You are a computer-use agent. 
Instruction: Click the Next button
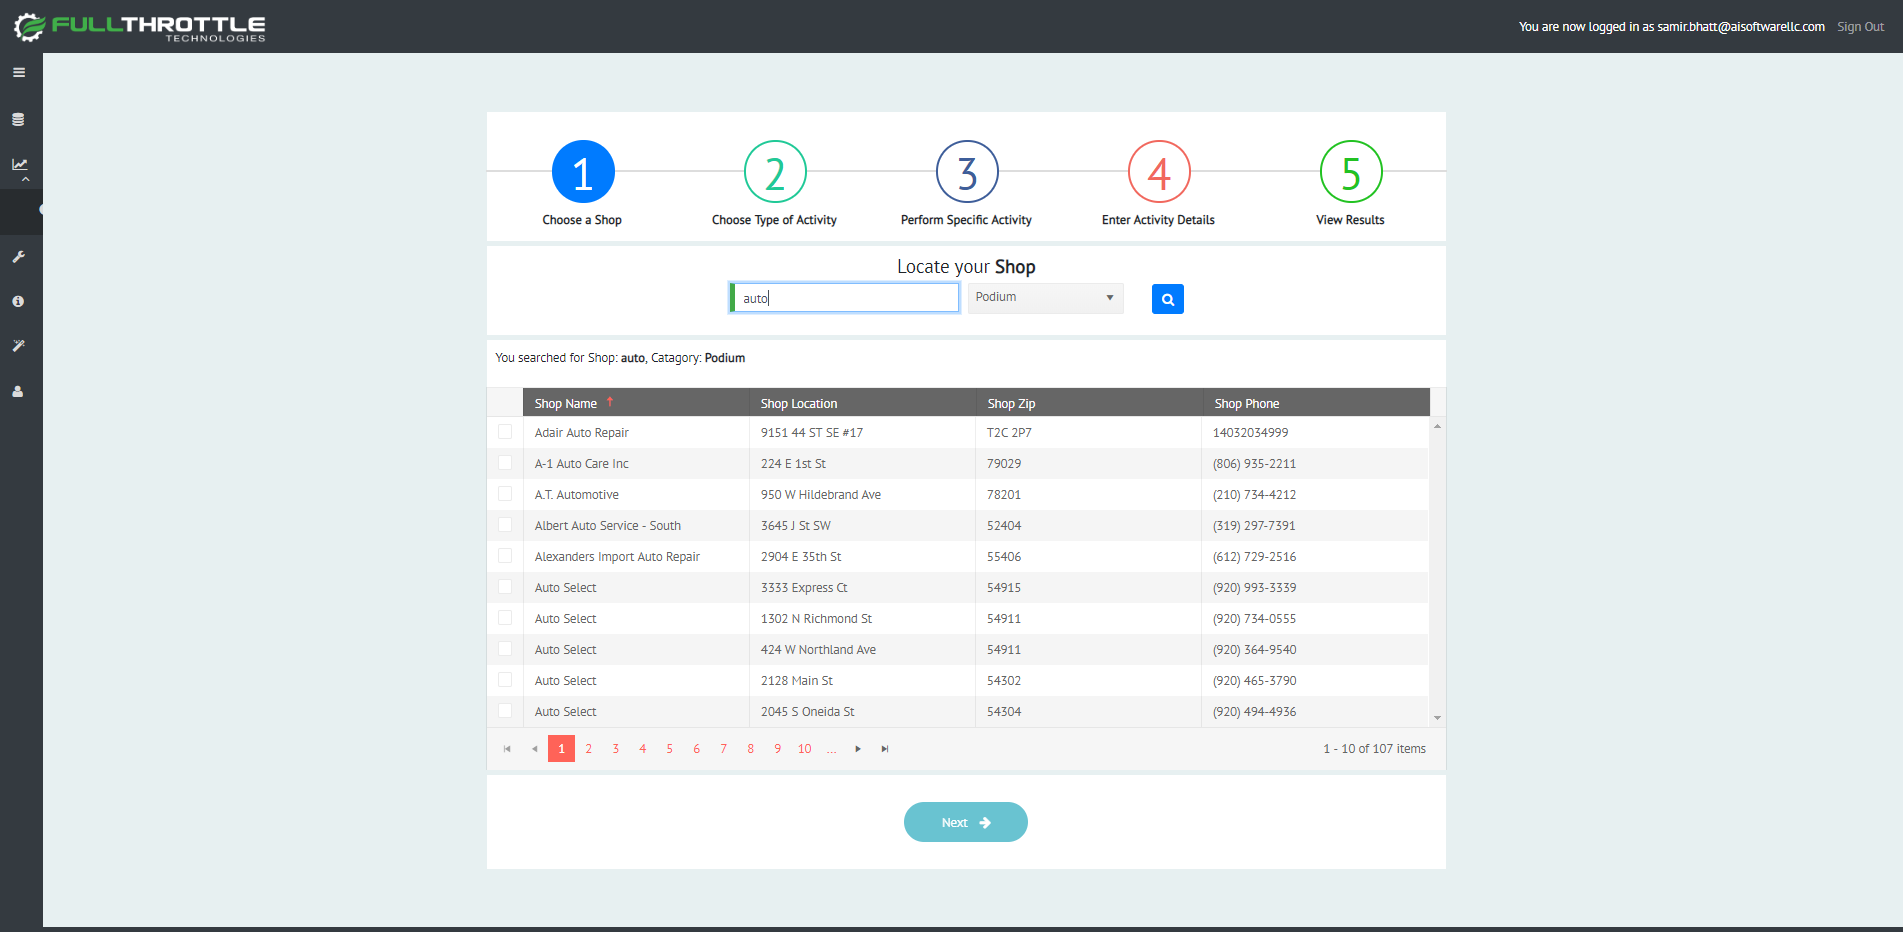966,822
